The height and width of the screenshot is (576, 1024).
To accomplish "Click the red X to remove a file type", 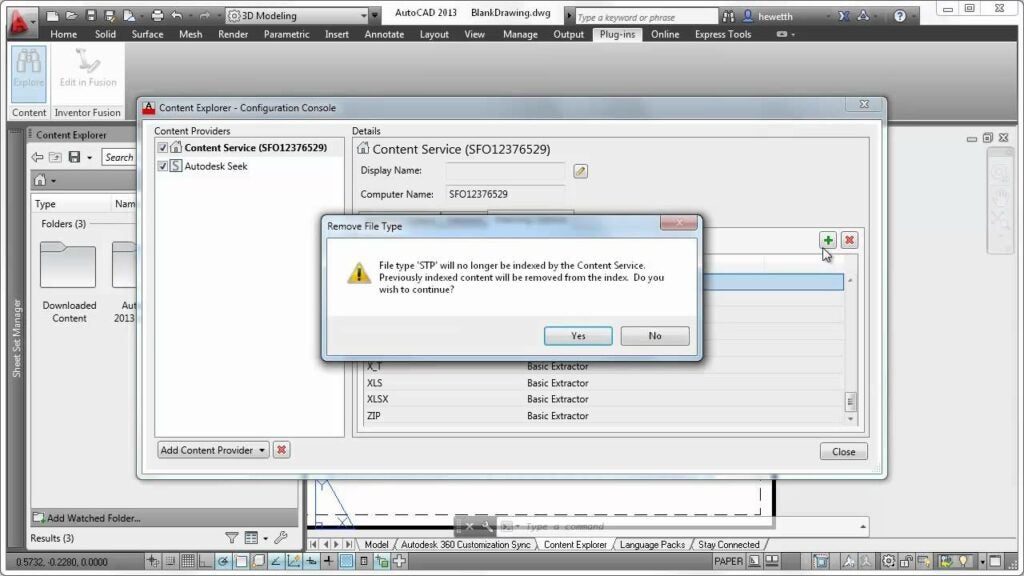I will [849, 240].
